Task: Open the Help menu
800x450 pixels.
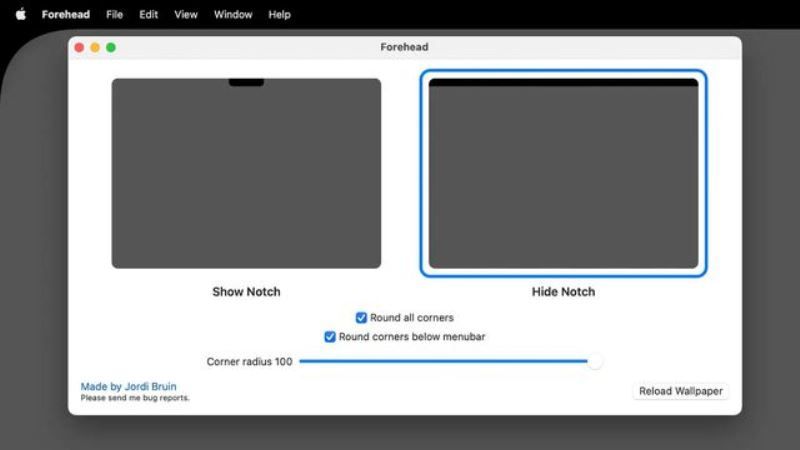Action: pyautogui.click(x=279, y=14)
